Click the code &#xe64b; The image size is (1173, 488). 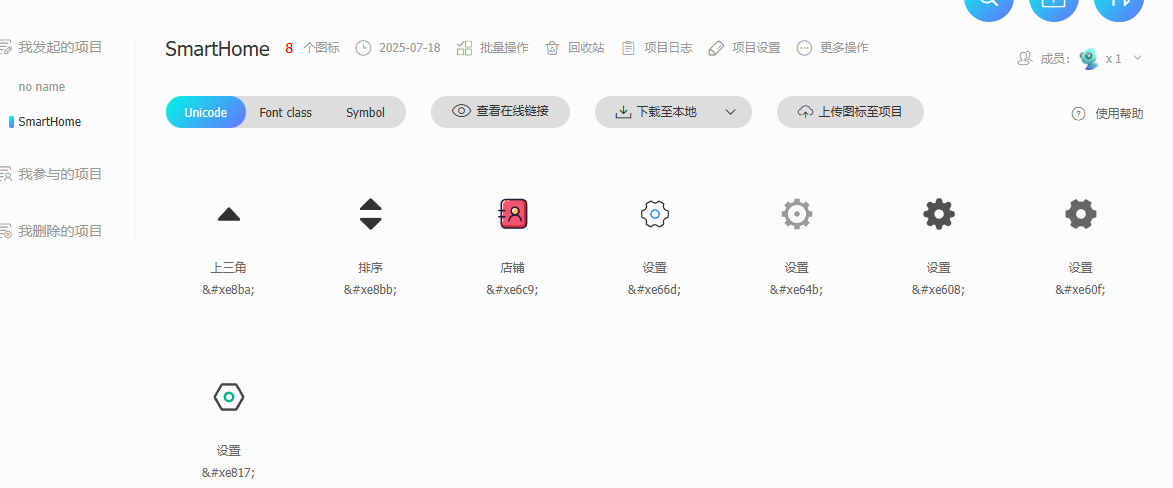tap(797, 290)
